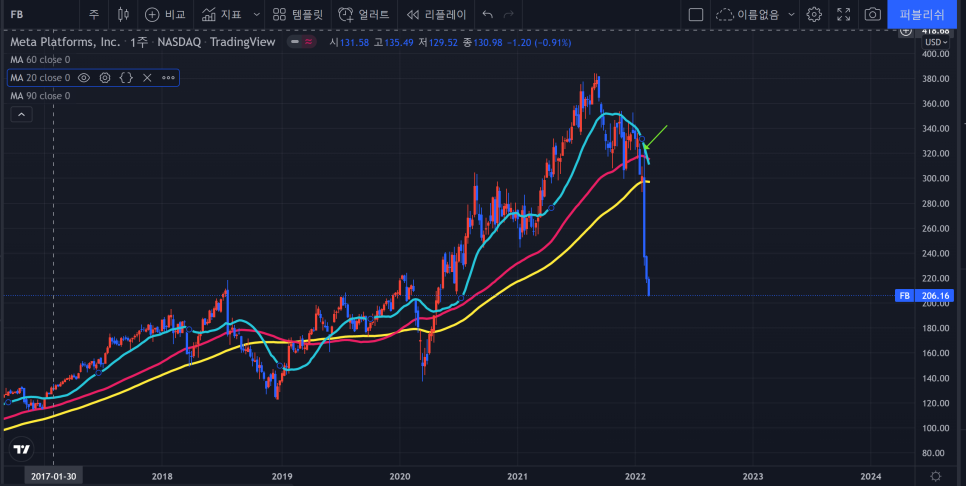The image size is (966, 486).
Task: Enter fullscreen mode
Action: pyautogui.click(x=843, y=14)
